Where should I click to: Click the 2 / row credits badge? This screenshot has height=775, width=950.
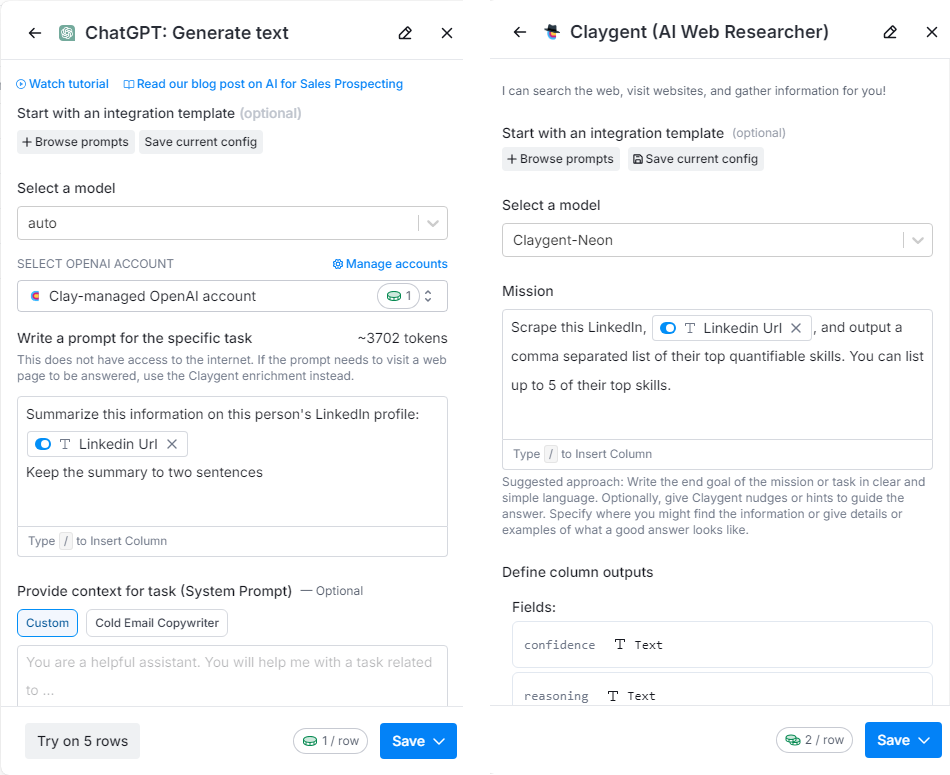coord(814,740)
